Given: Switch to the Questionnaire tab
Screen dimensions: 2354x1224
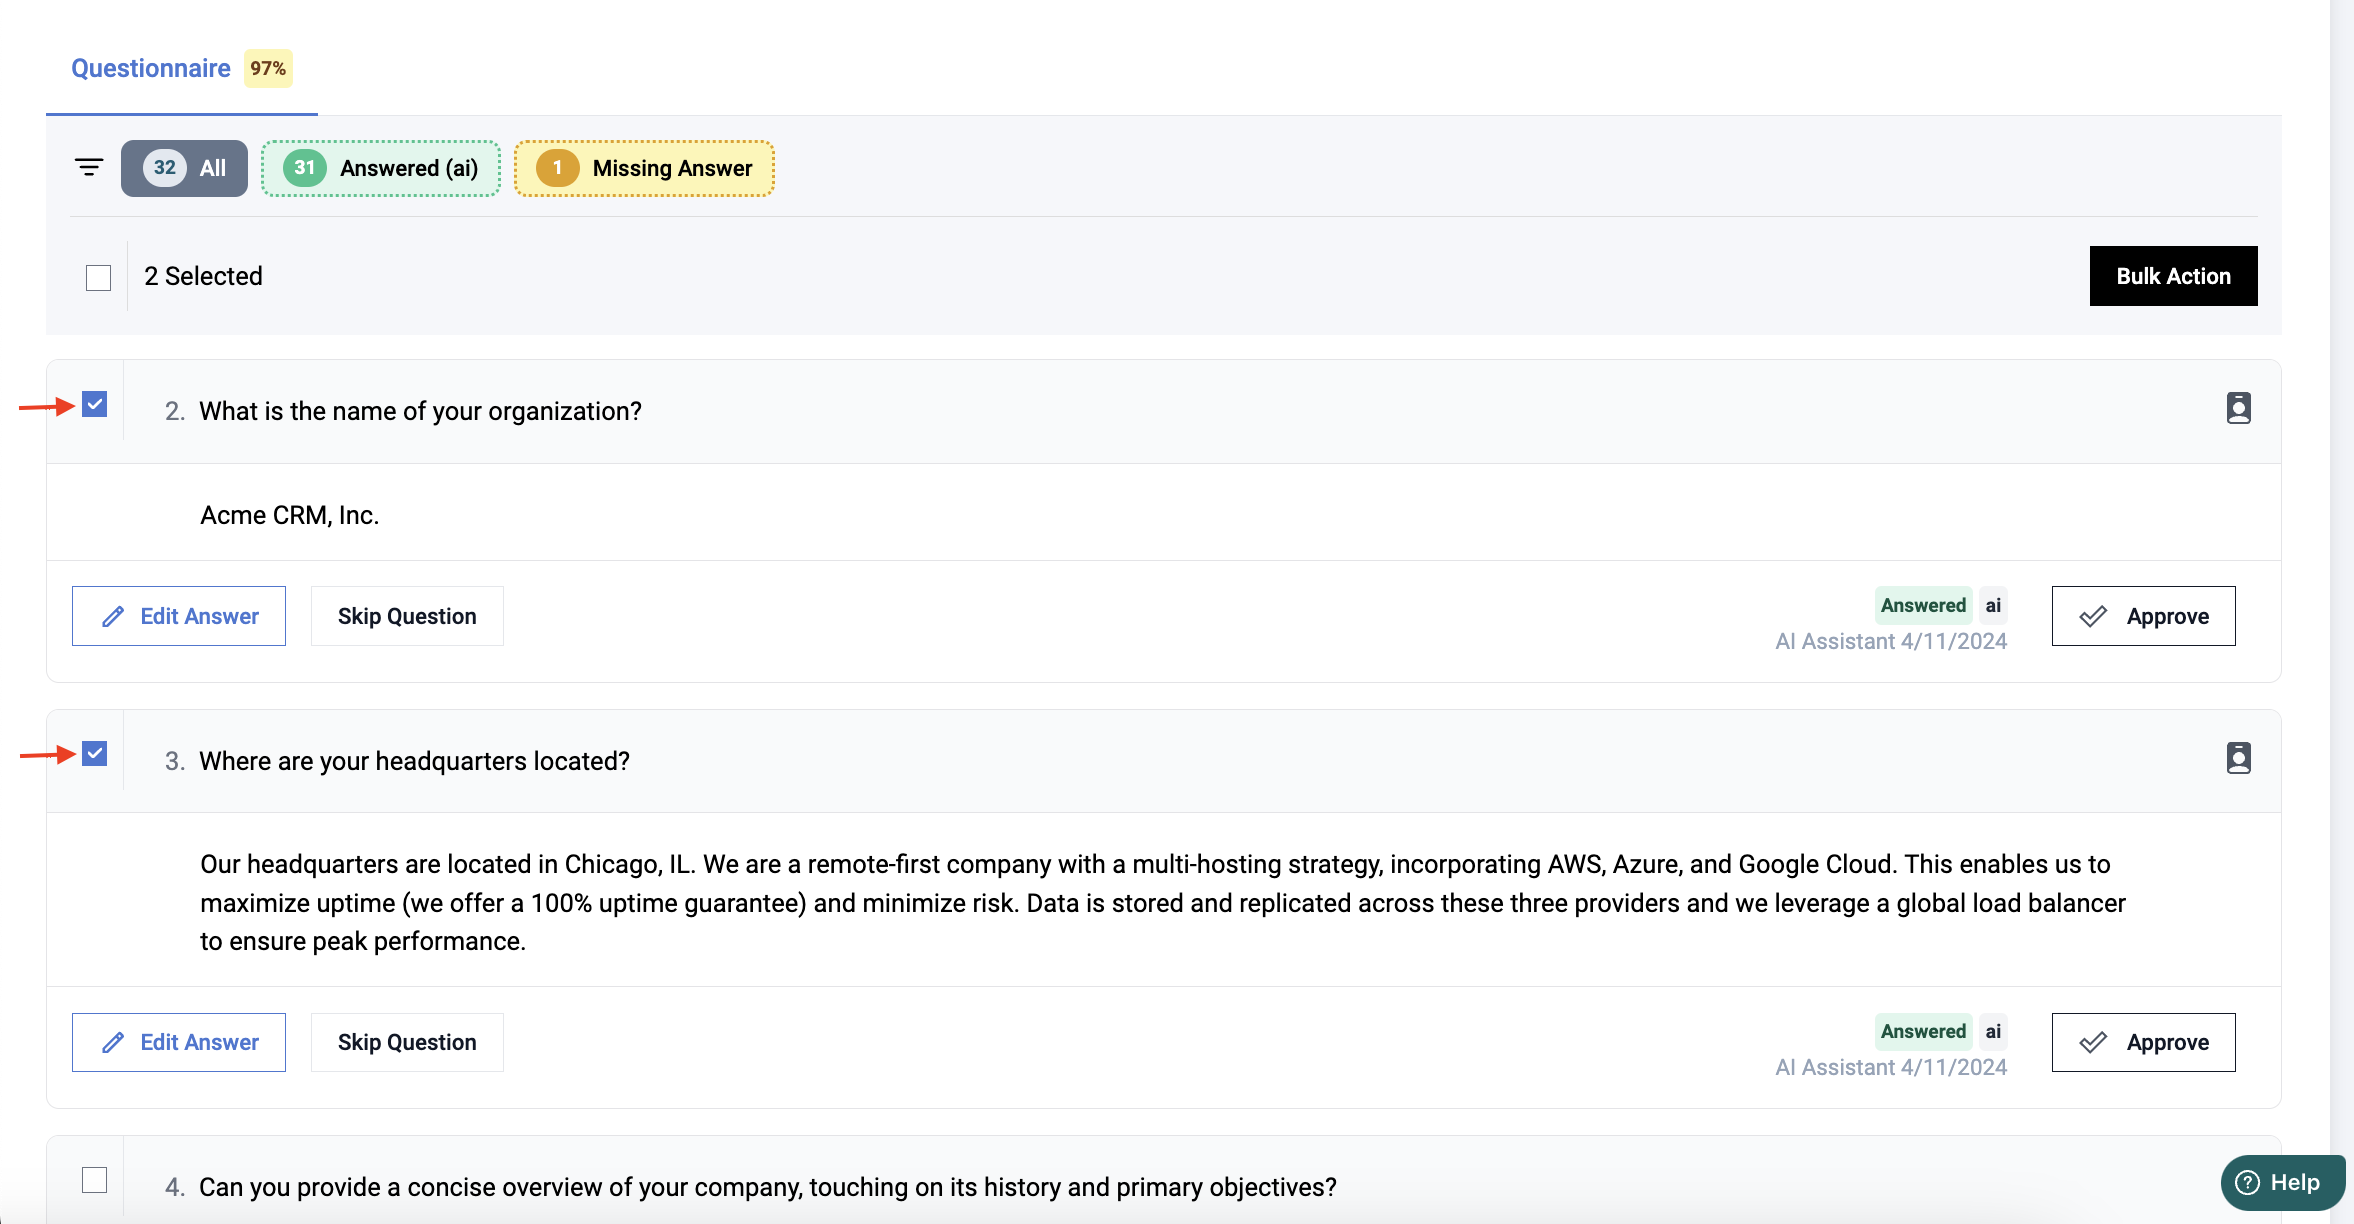Looking at the screenshot, I should pyautogui.click(x=151, y=68).
